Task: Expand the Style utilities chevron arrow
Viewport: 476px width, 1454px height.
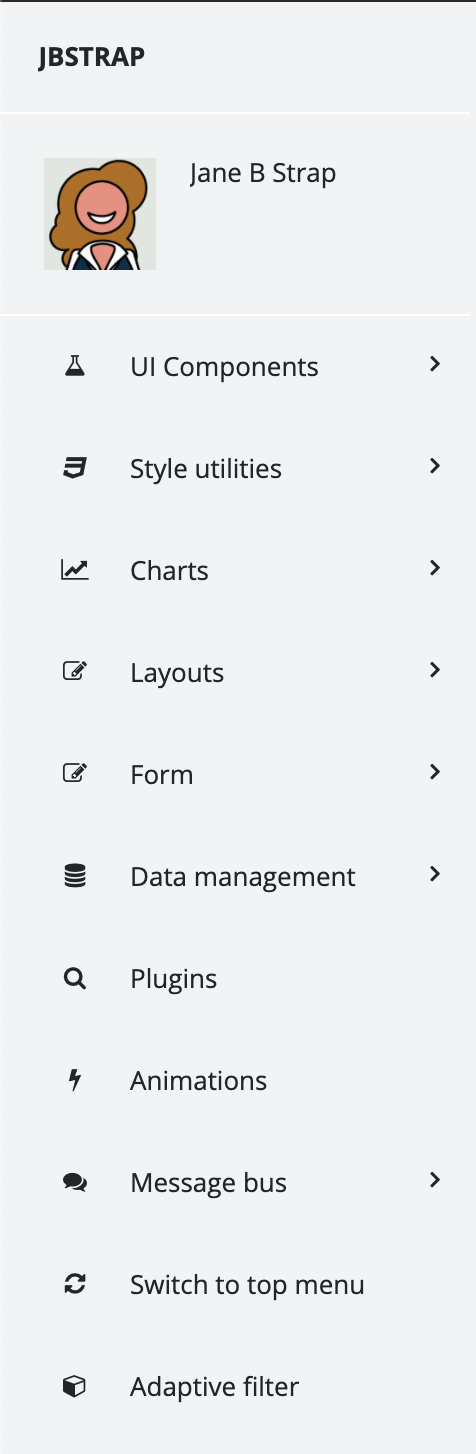Action: coord(434,467)
